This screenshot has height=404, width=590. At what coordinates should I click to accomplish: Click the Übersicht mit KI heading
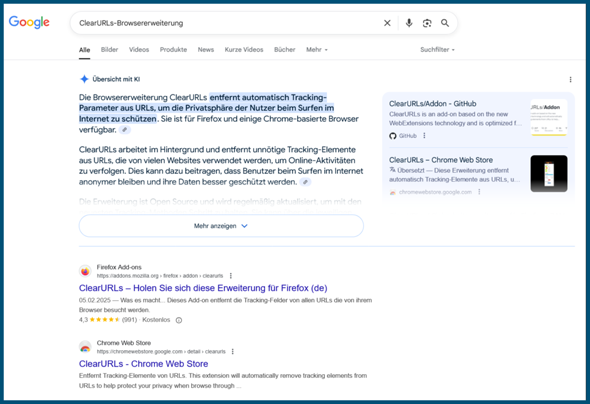pos(116,79)
